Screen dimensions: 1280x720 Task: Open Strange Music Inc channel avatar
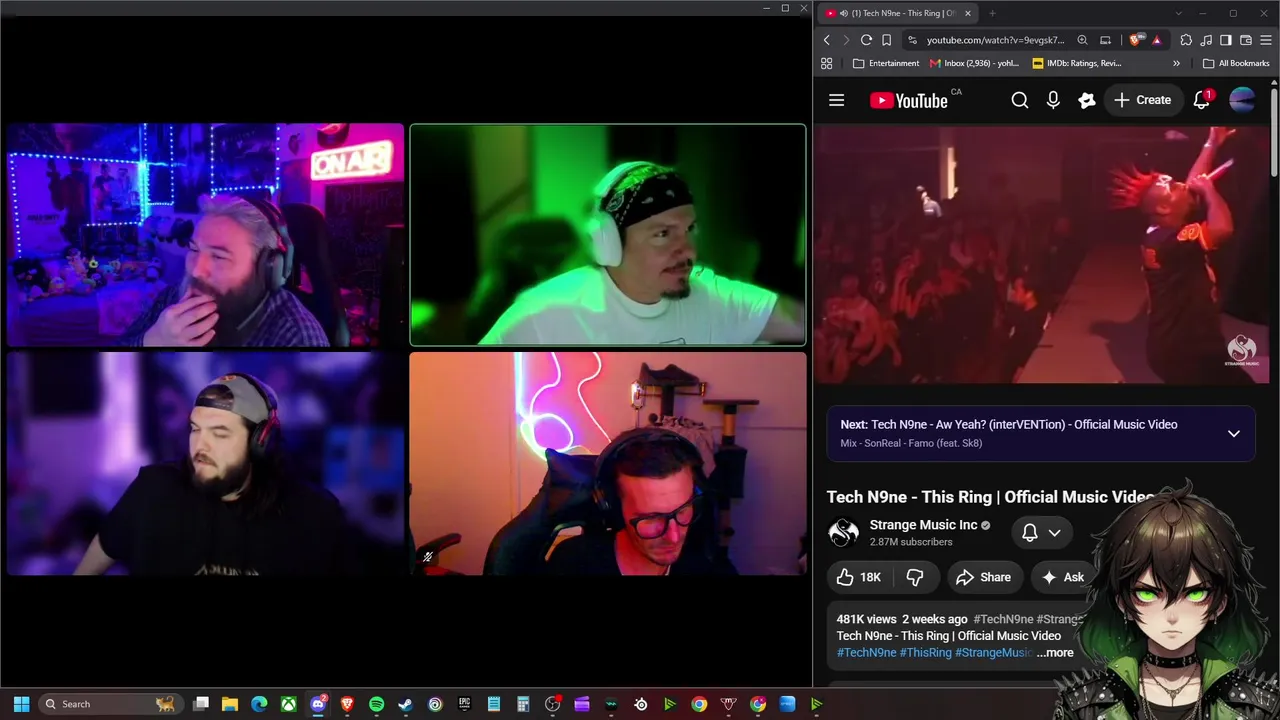[844, 532]
